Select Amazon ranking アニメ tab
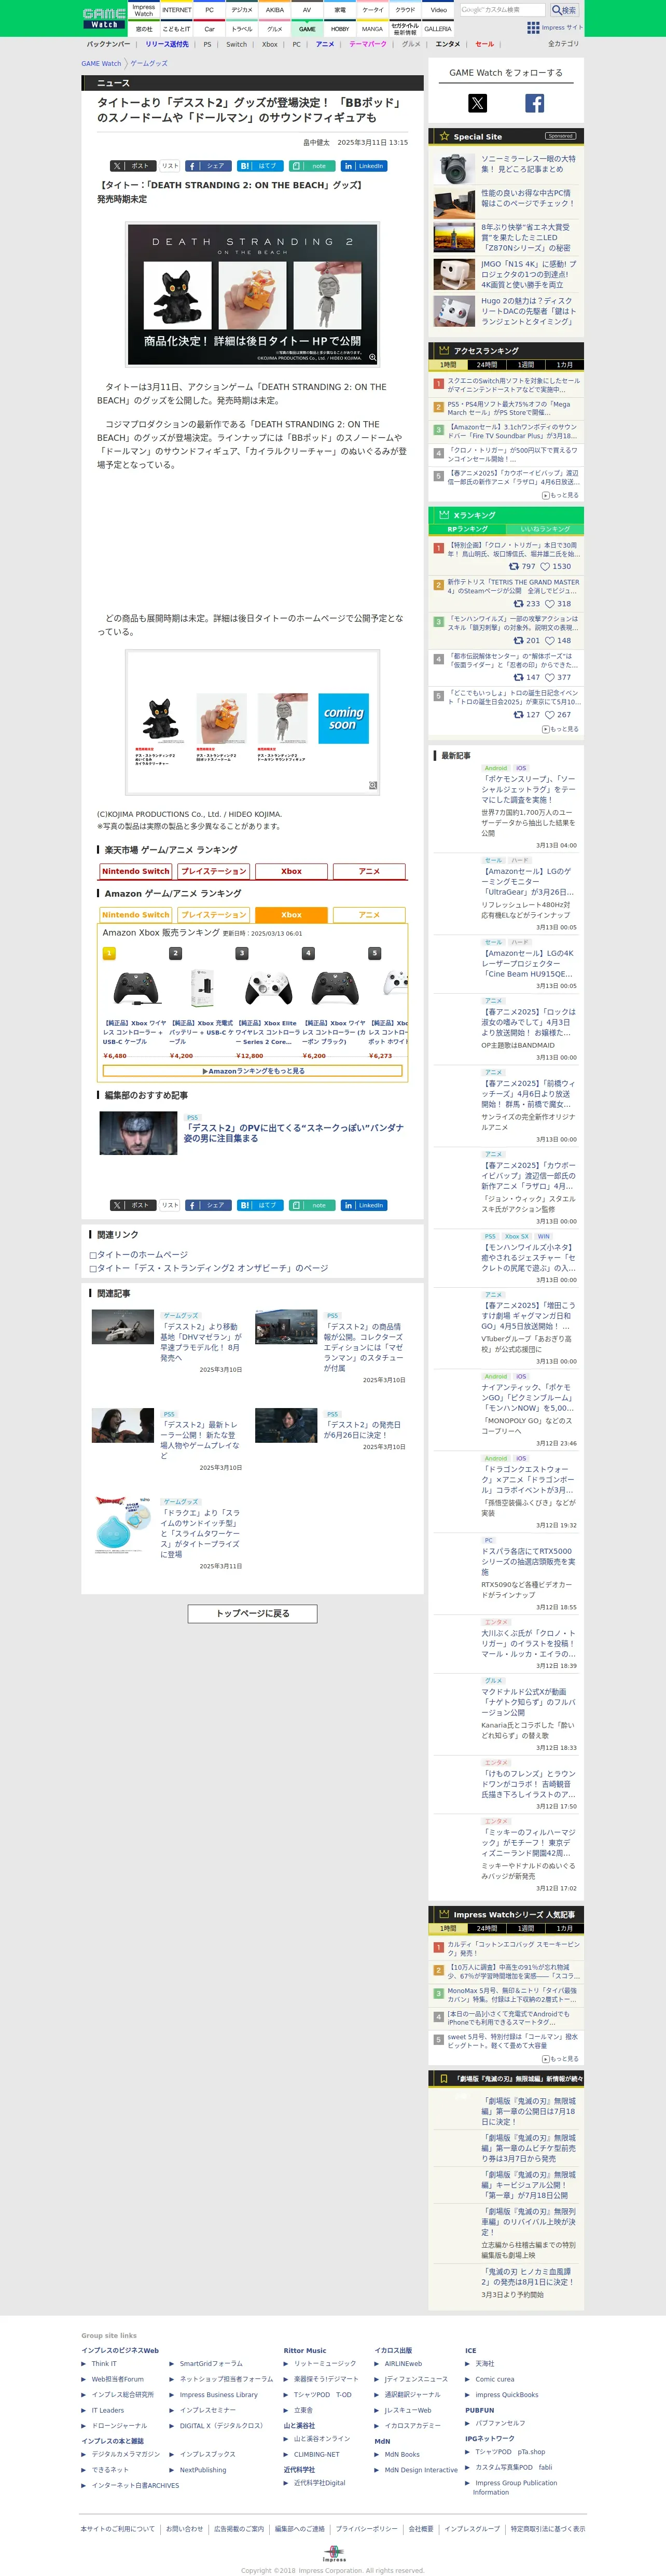This screenshot has height=2576, width=666. tap(369, 915)
